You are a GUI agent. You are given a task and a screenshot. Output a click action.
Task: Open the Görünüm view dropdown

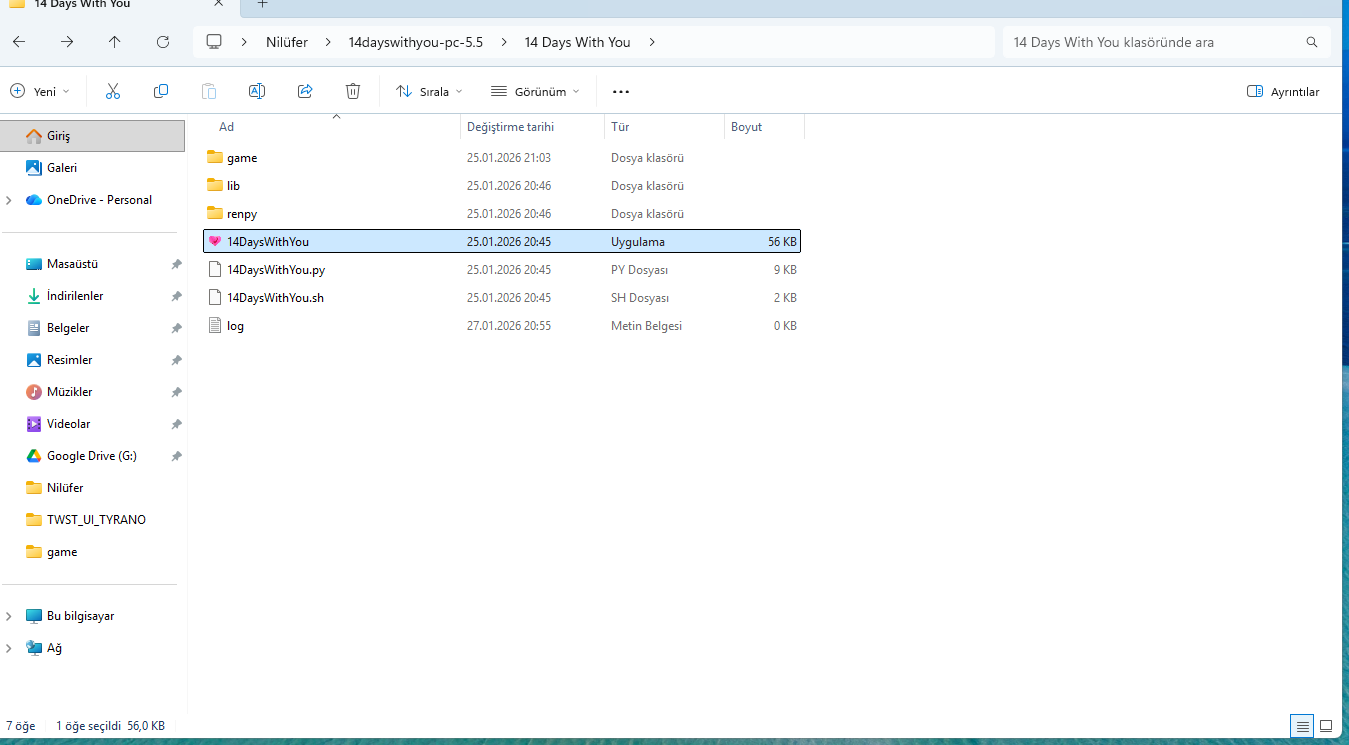click(x=535, y=91)
